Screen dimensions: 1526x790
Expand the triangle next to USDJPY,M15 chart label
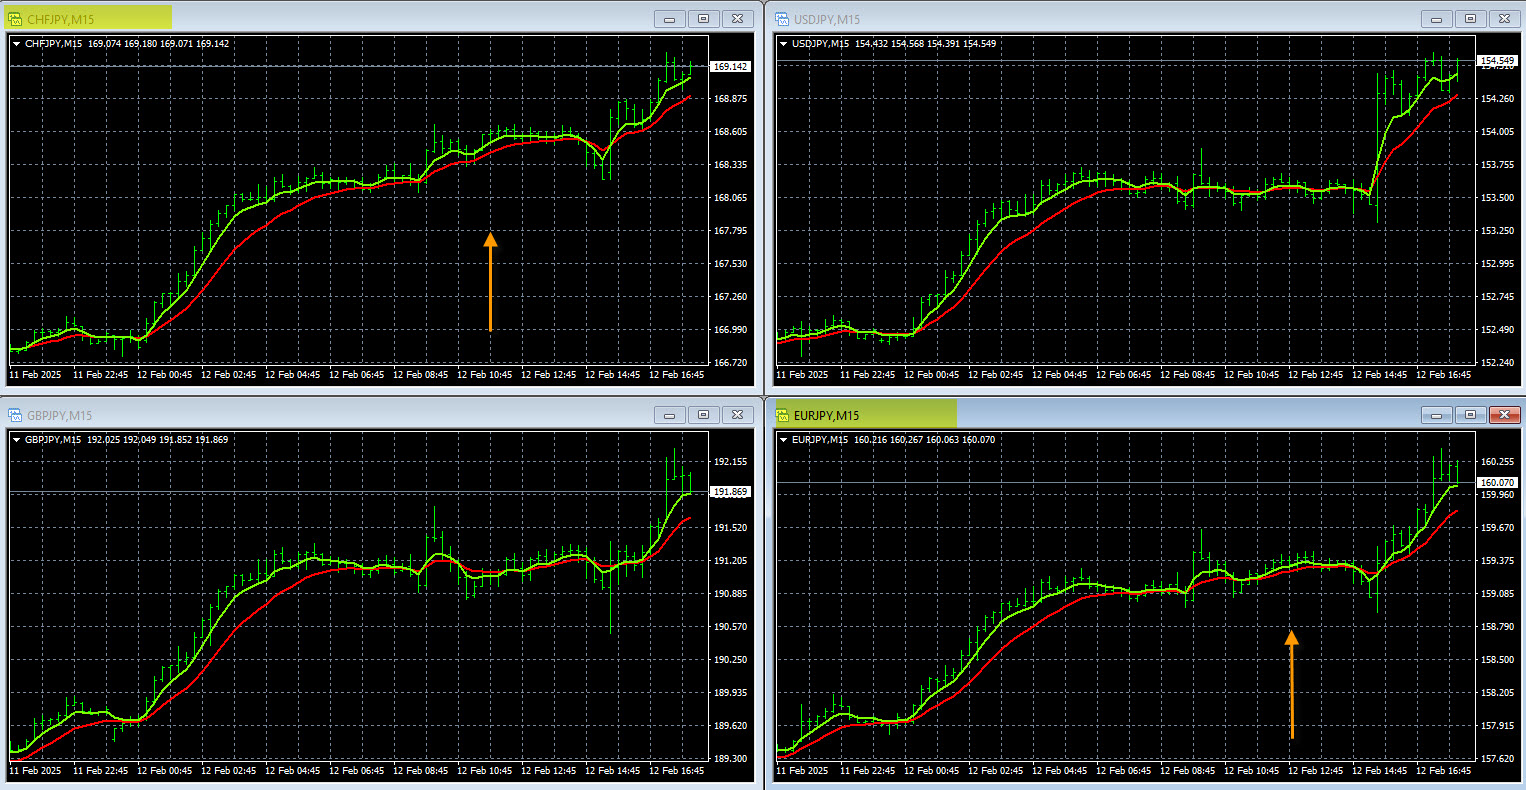pyautogui.click(x=784, y=44)
